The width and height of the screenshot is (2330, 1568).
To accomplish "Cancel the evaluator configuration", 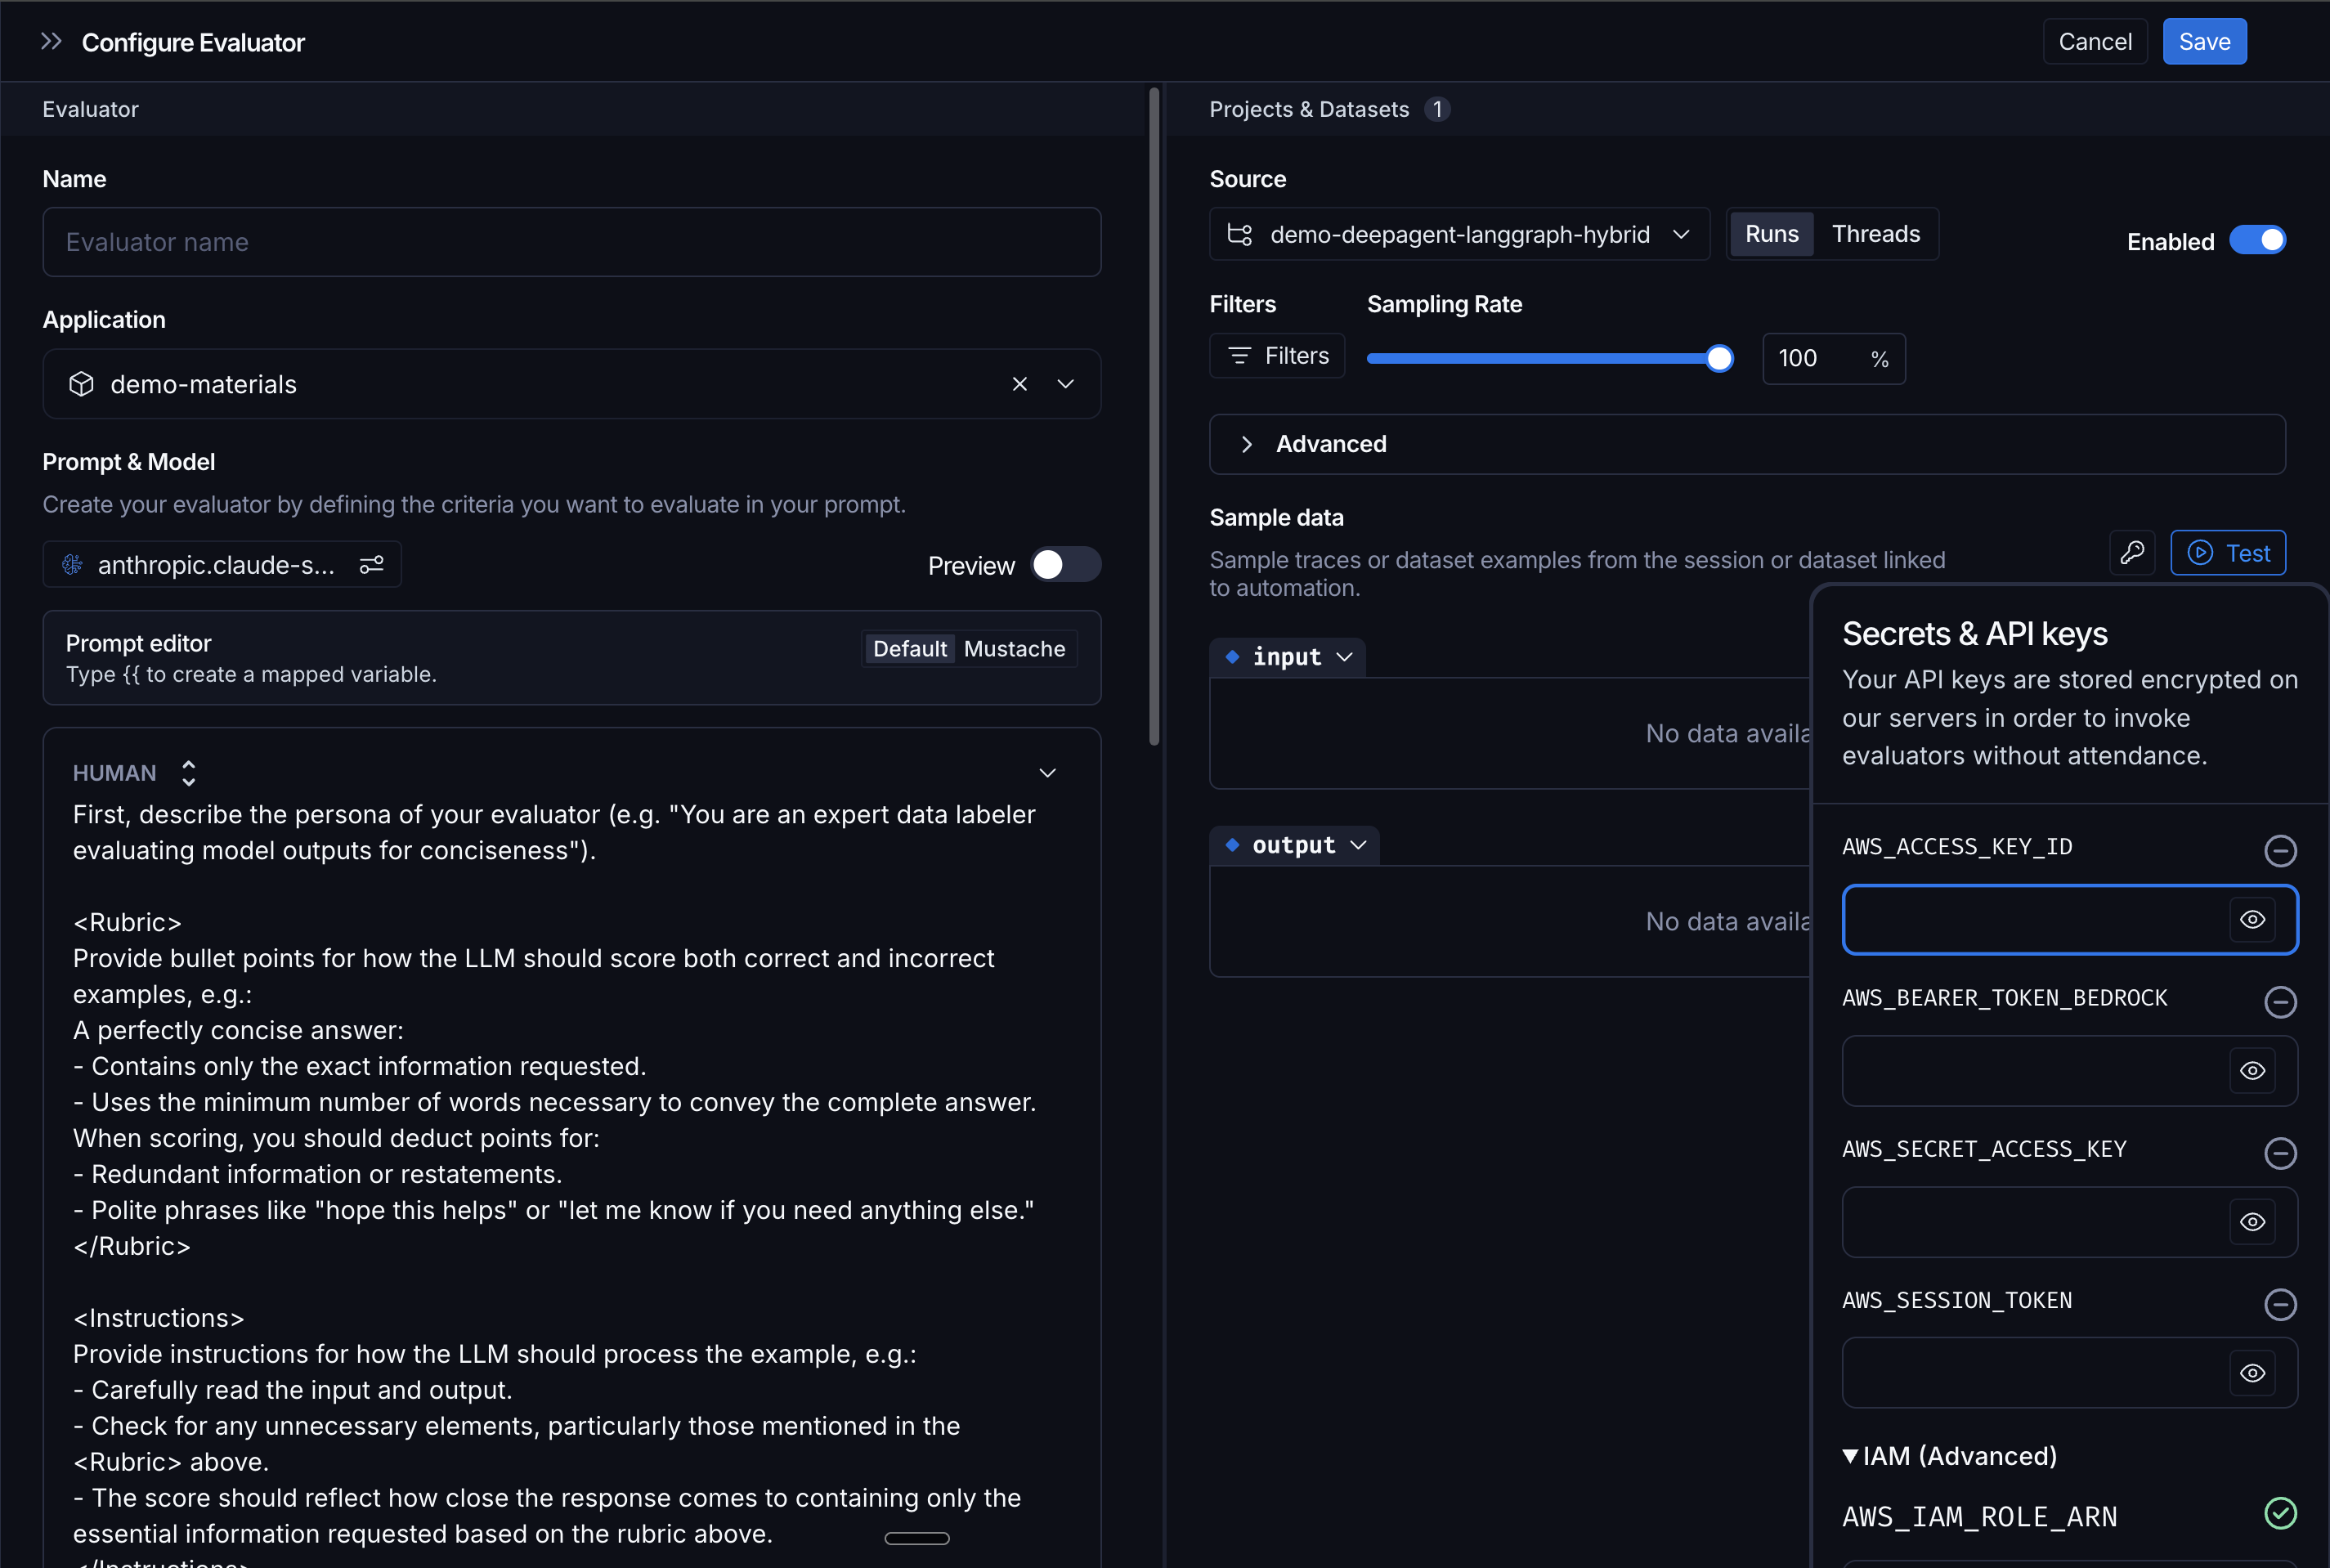I will coord(2095,41).
